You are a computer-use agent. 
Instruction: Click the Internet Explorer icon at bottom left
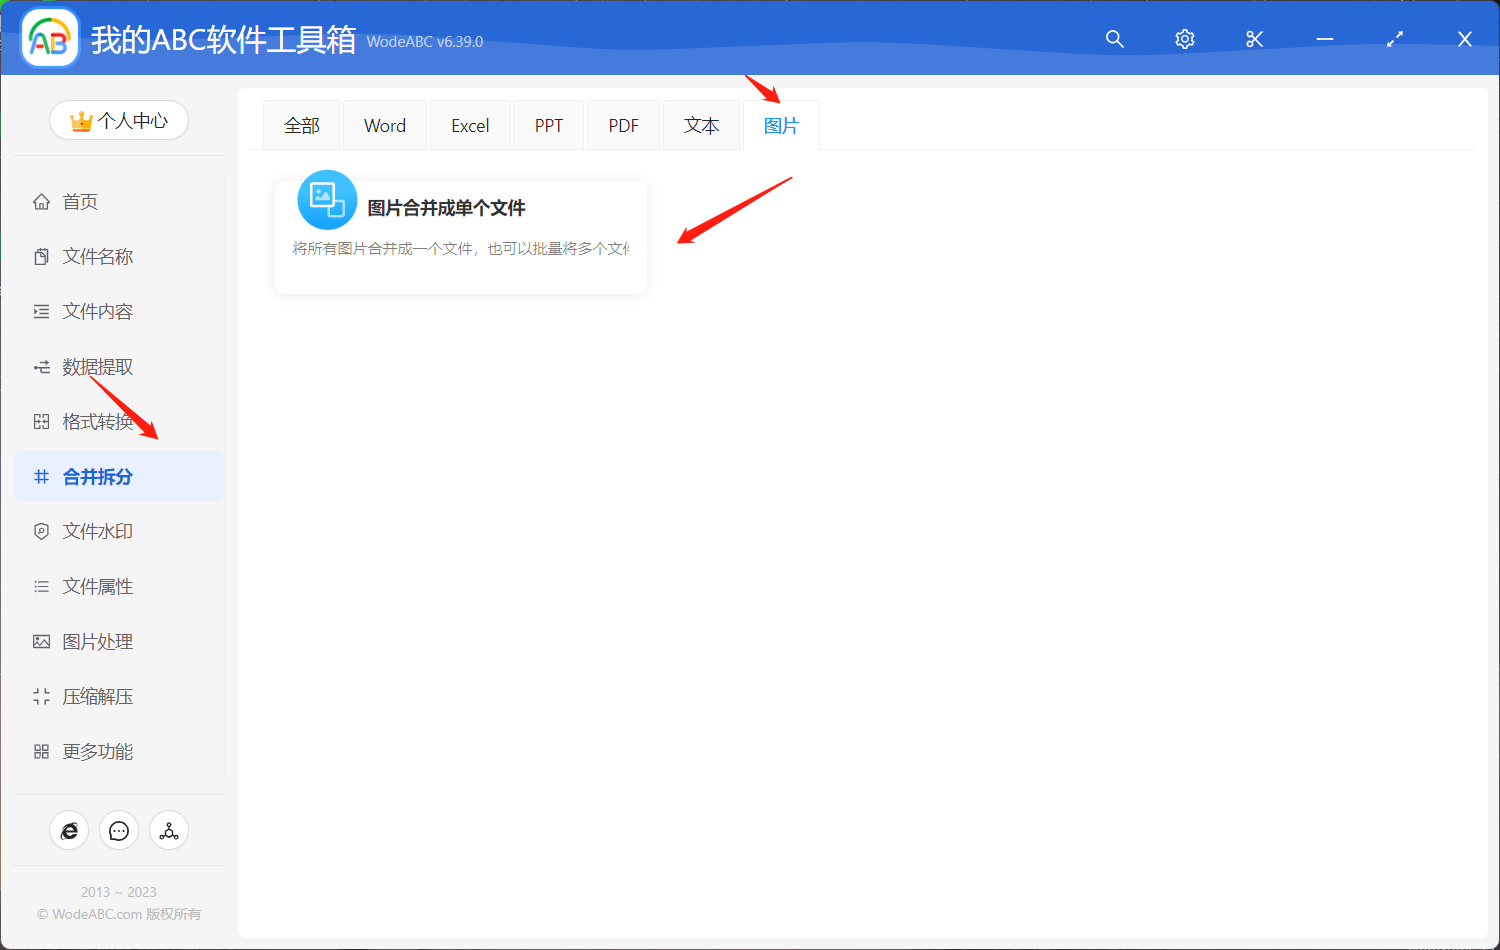pyautogui.click(x=69, y=830)
